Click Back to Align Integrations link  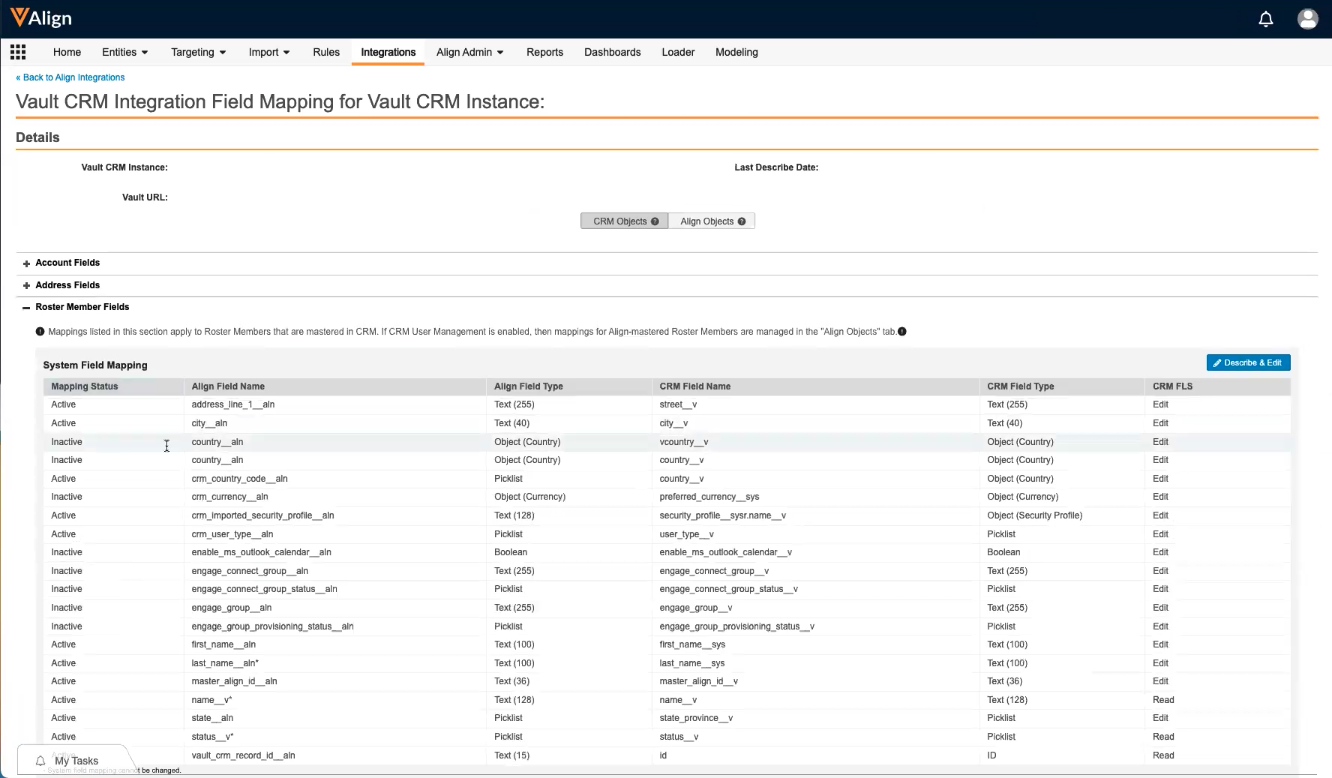pos(70,77)
